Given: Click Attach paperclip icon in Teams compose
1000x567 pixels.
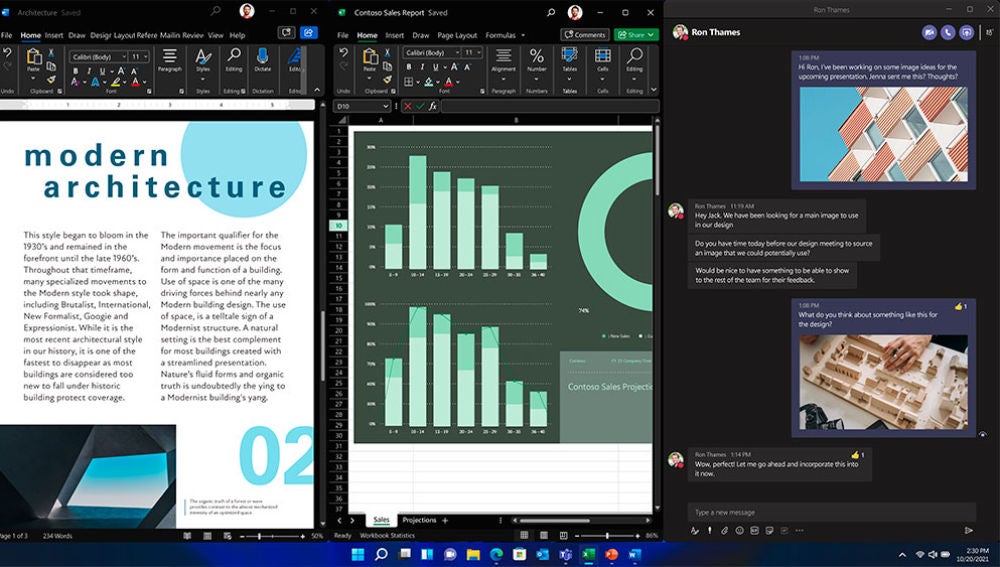Looking at the screenshot, I should 724,530.
